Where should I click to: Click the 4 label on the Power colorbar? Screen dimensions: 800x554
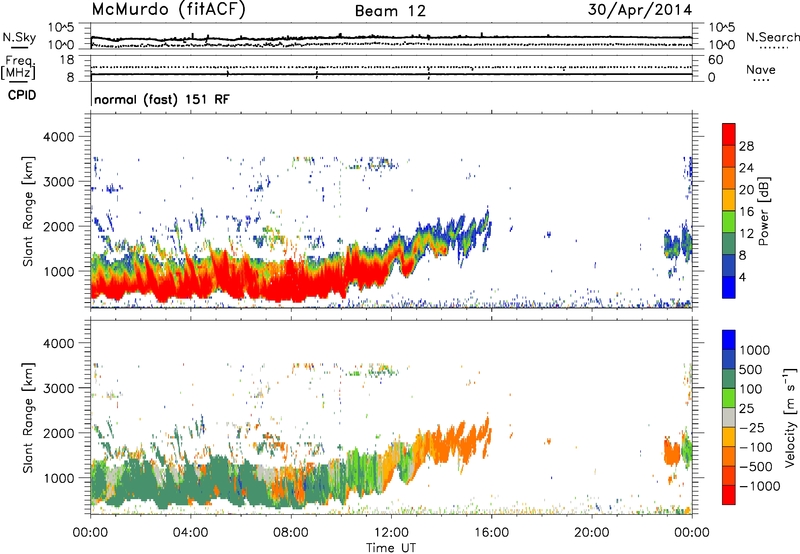[743, 277]
